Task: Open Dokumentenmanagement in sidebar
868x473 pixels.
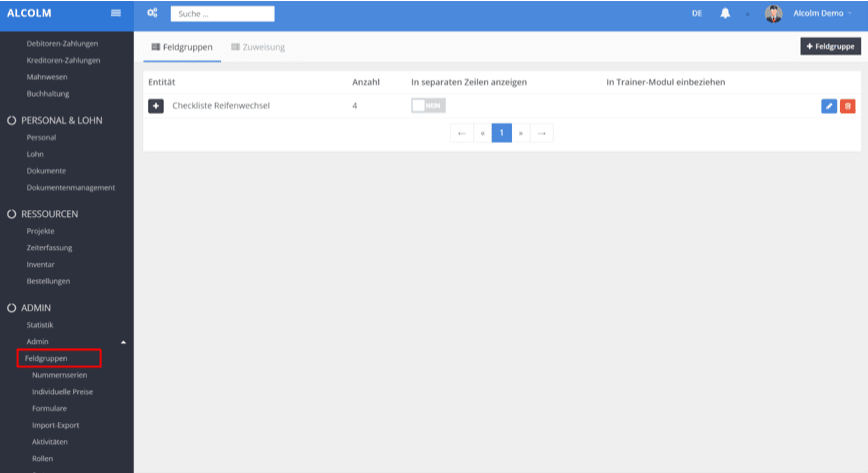Action: click(x=71, y=187)
